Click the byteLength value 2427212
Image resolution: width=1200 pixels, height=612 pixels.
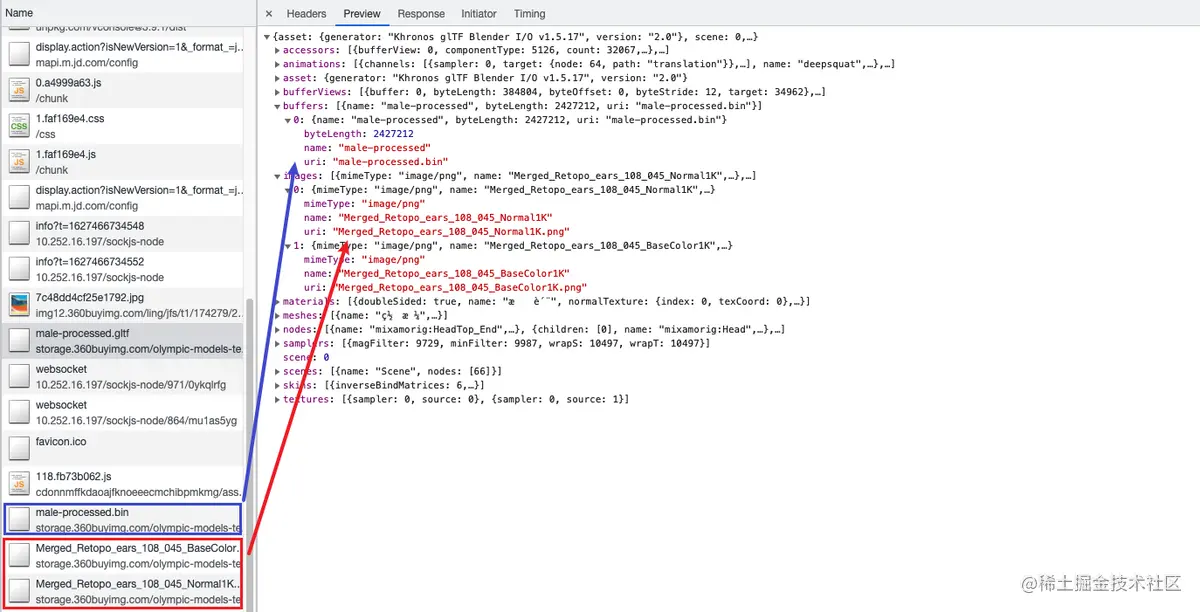393,134
